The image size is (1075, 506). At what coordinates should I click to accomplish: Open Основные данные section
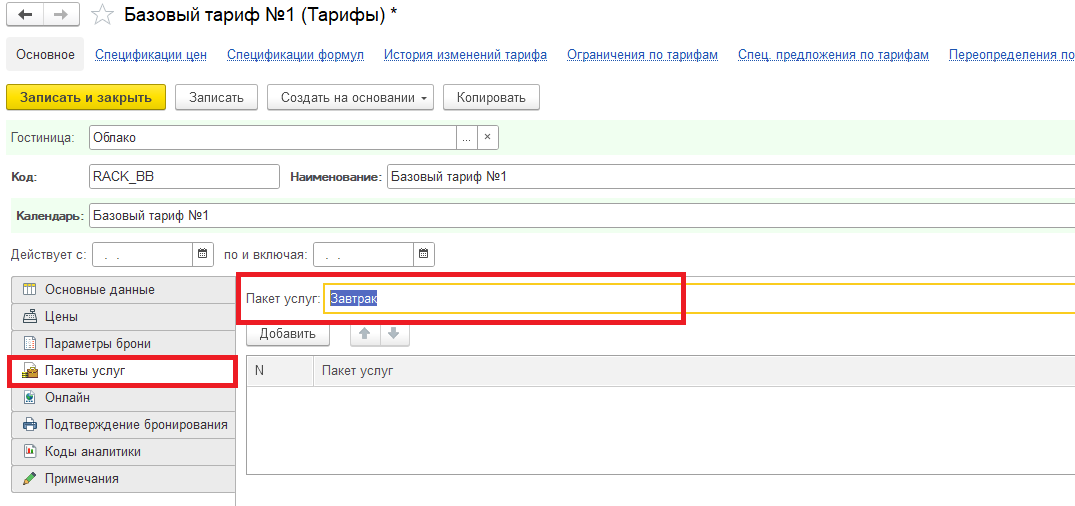[x=123, y=289]
